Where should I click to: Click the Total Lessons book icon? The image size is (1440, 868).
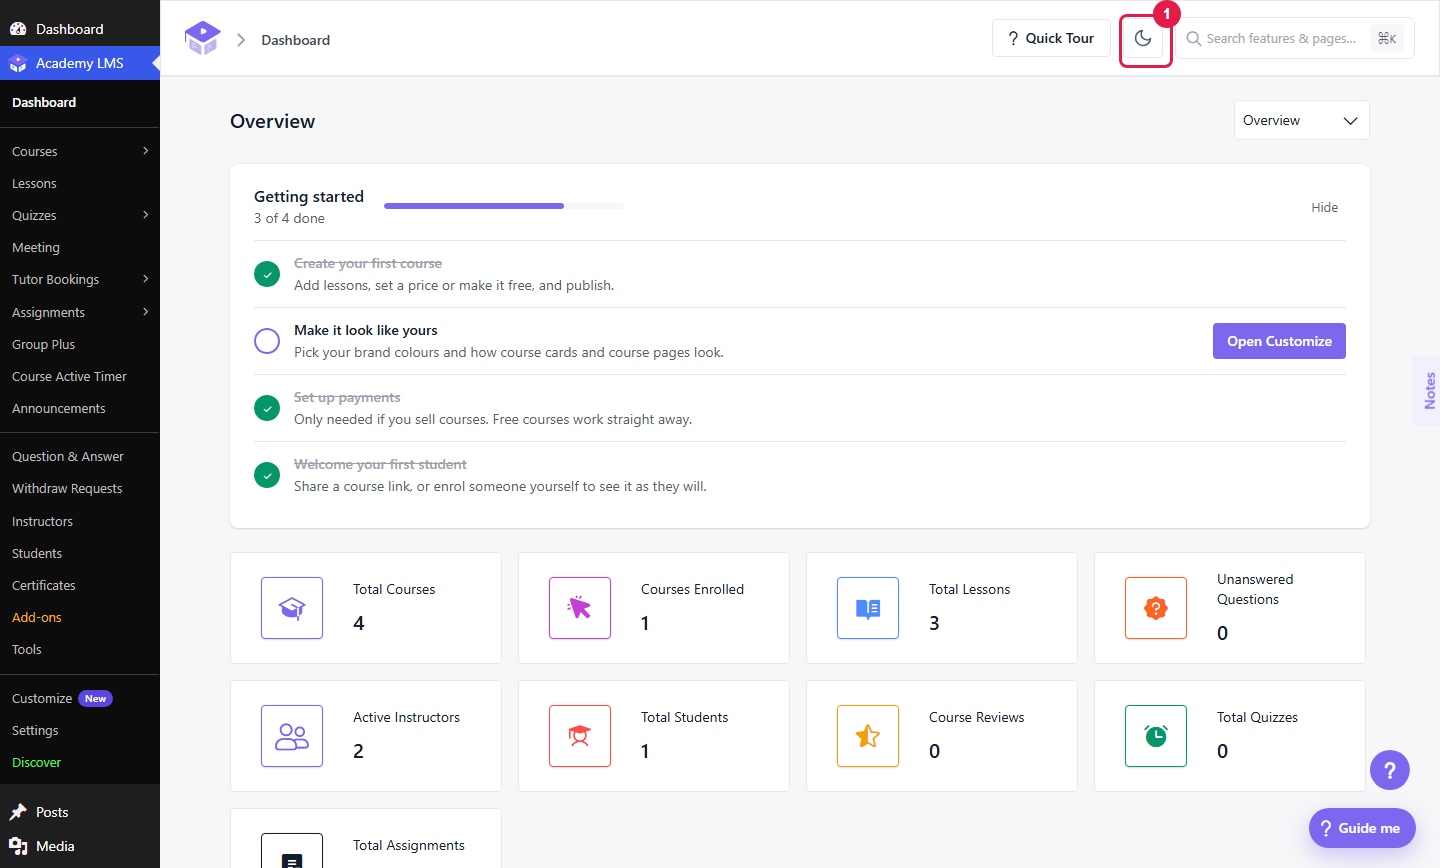point(868,608)
